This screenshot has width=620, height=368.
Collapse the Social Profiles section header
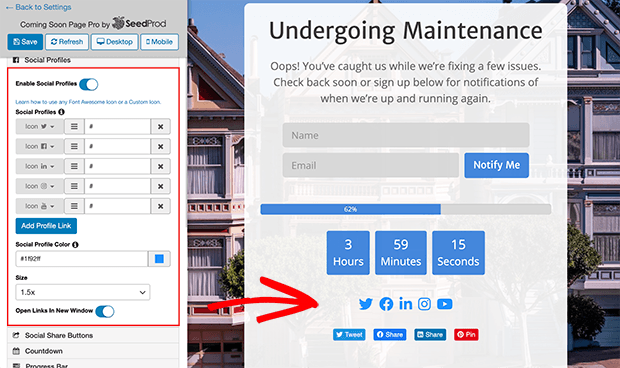tap(93, 60)
